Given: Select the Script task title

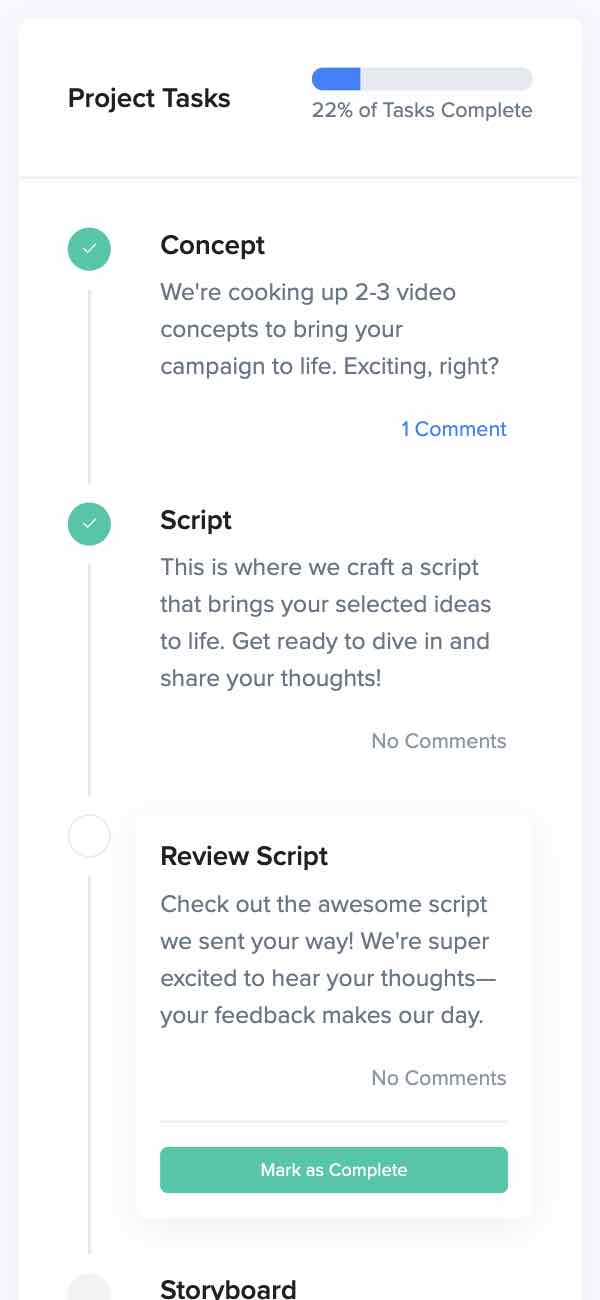Looking at the screenshot, I should (x=196, y=520).
